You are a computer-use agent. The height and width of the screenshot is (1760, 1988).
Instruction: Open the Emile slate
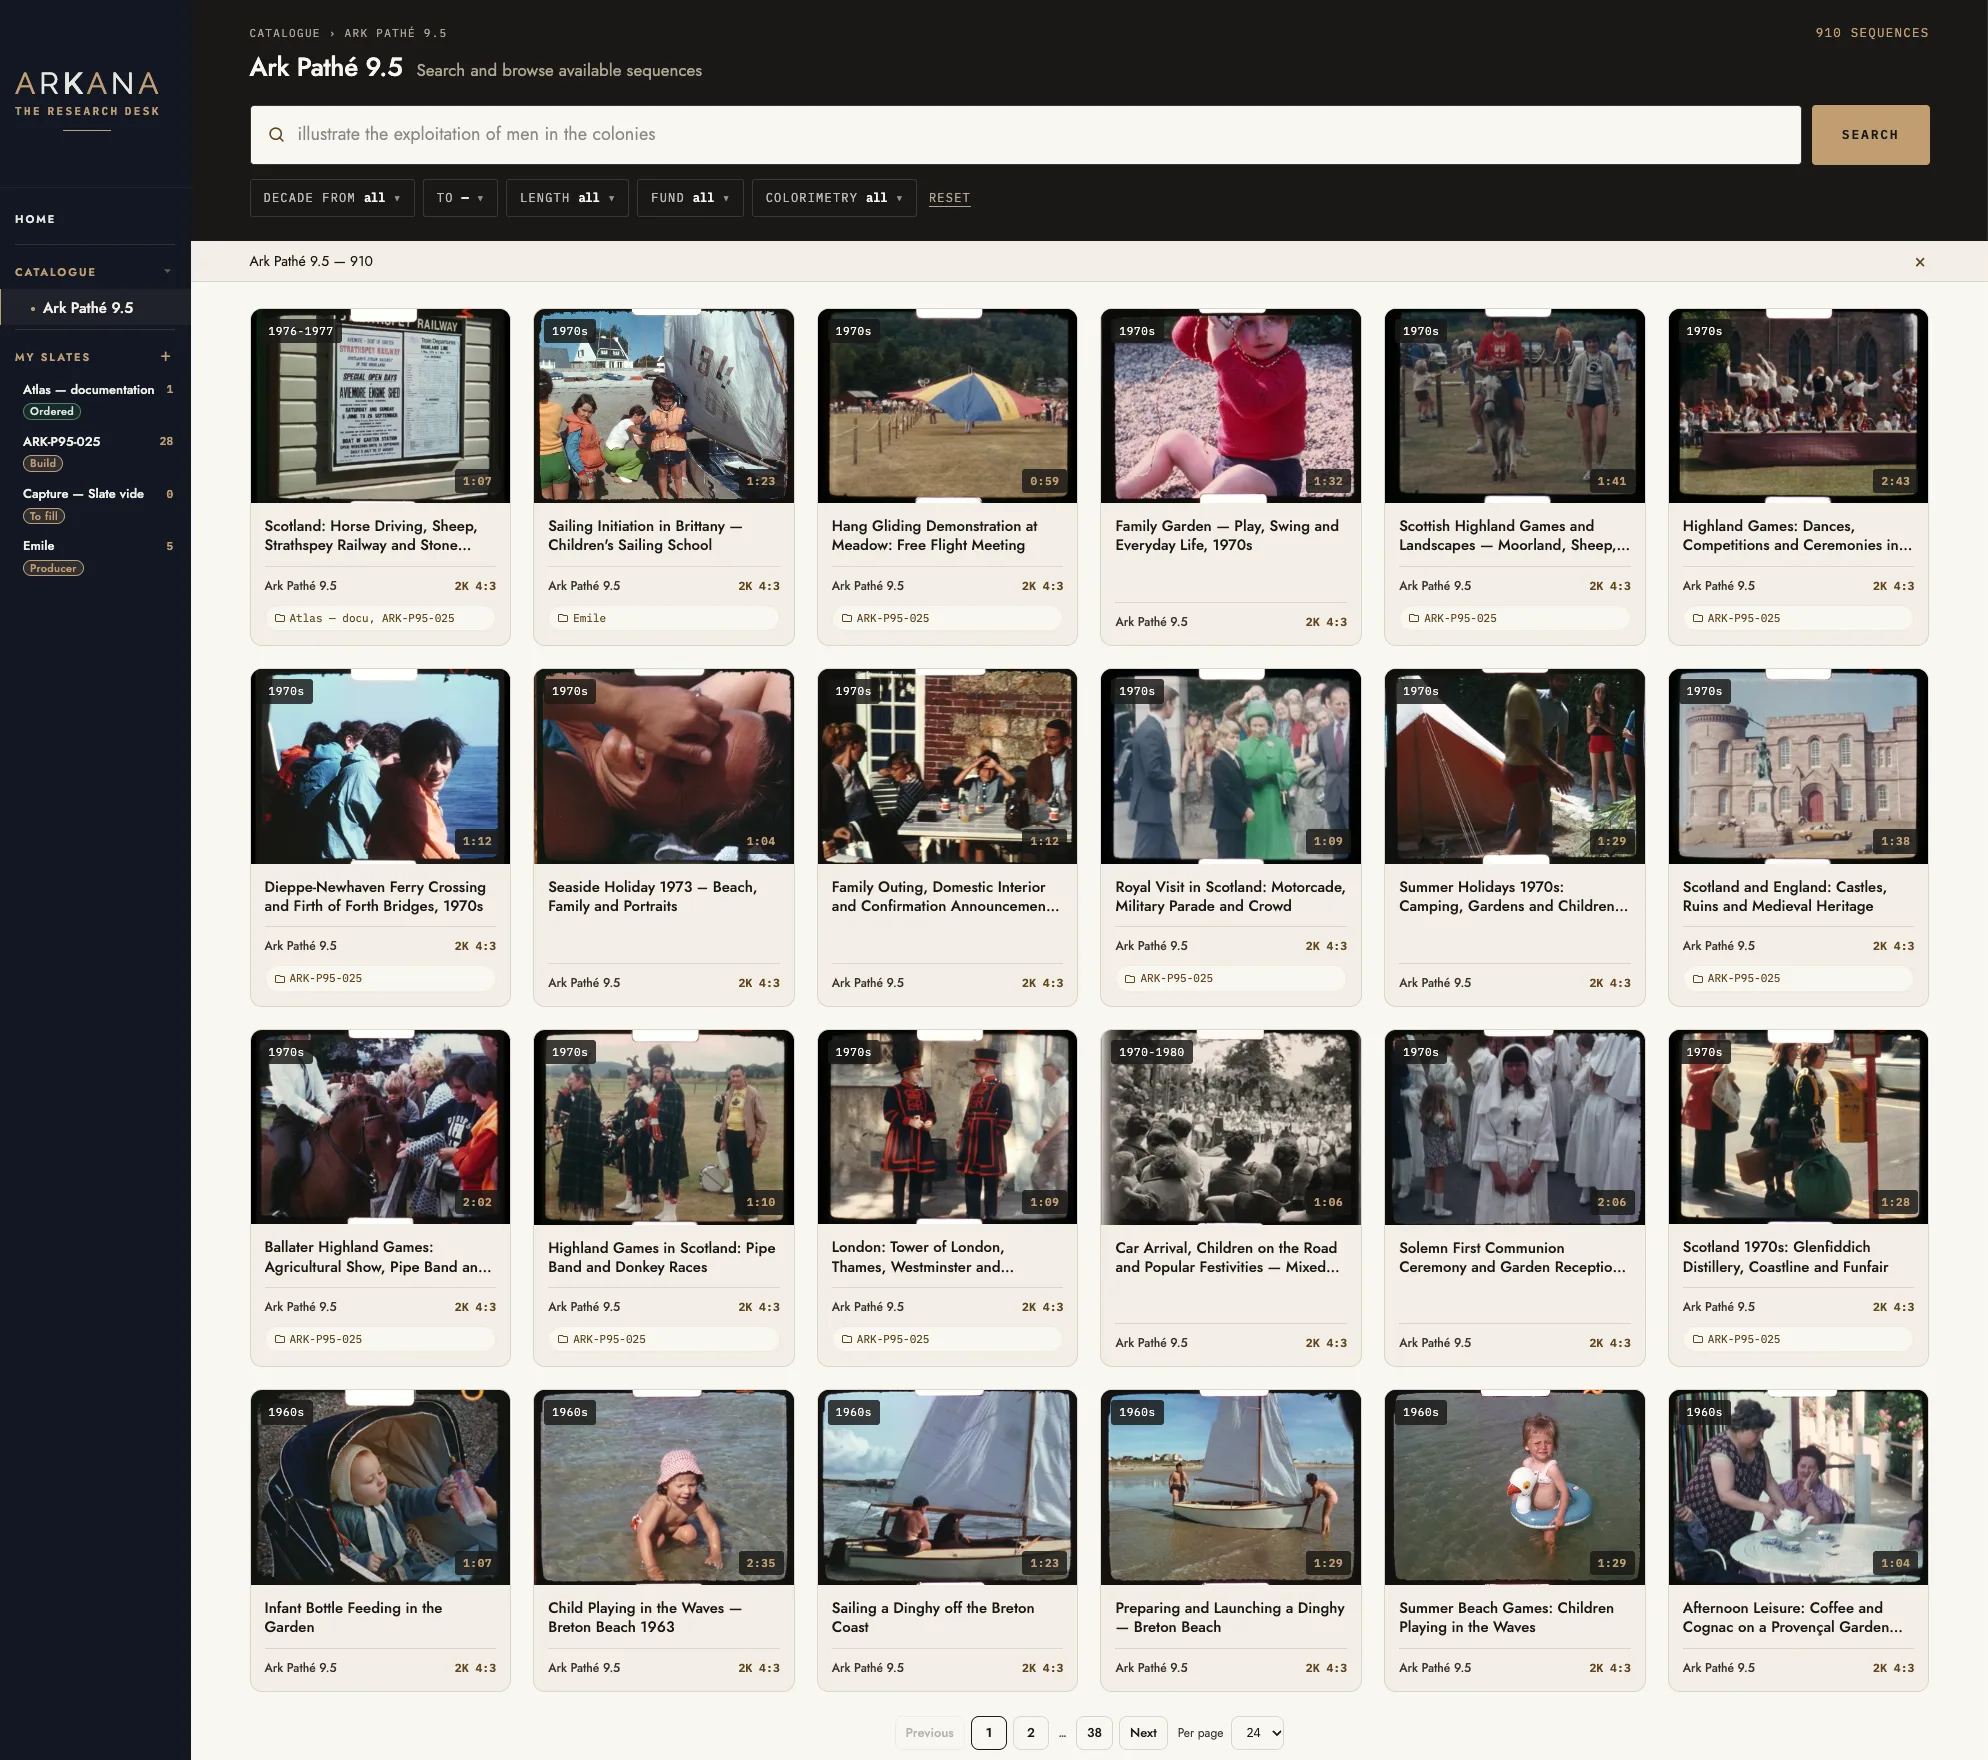pos(39,546)
